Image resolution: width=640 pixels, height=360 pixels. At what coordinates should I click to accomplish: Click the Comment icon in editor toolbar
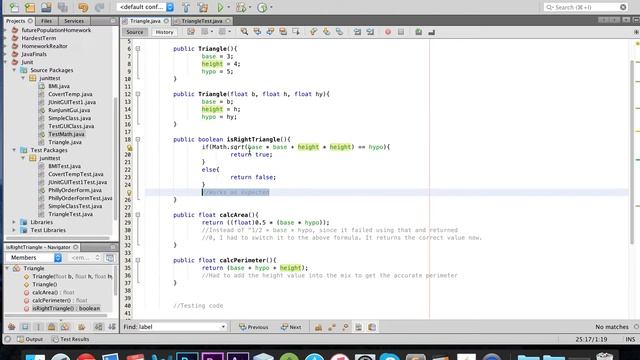[418, 31]
